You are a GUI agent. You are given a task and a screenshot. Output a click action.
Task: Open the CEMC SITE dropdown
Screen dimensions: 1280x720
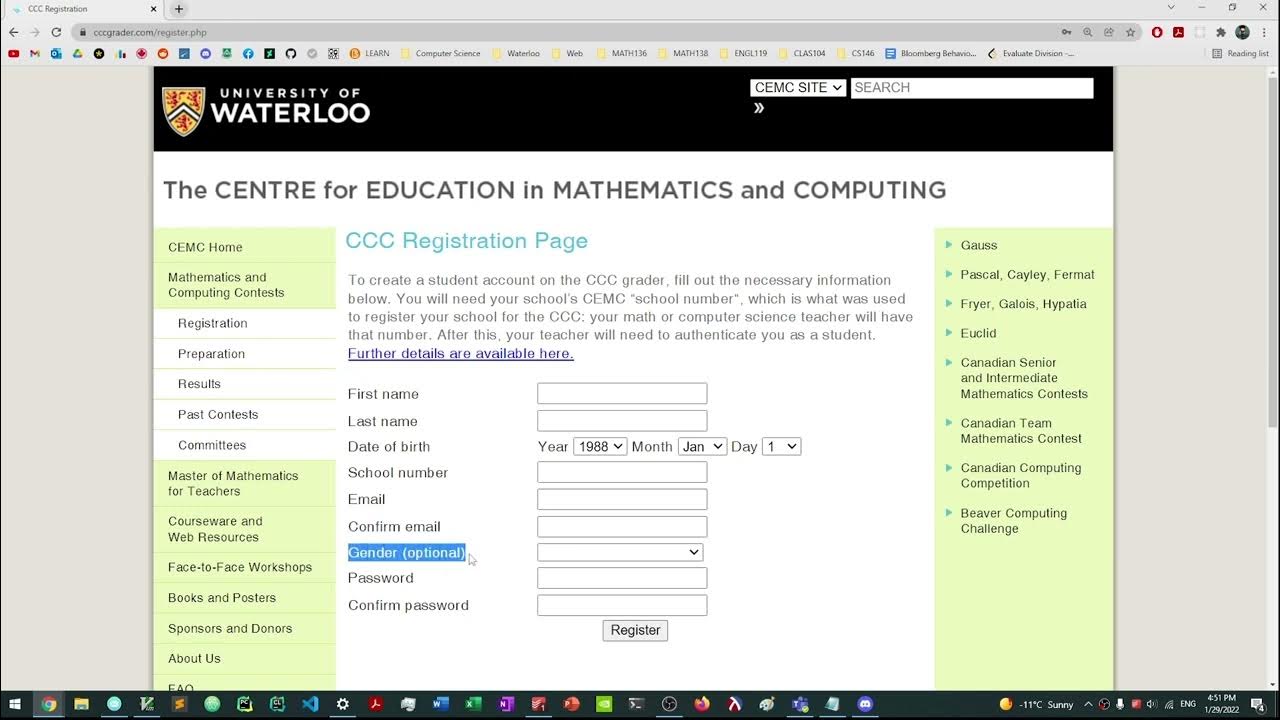pyautogui.click(x=798, y=88)
